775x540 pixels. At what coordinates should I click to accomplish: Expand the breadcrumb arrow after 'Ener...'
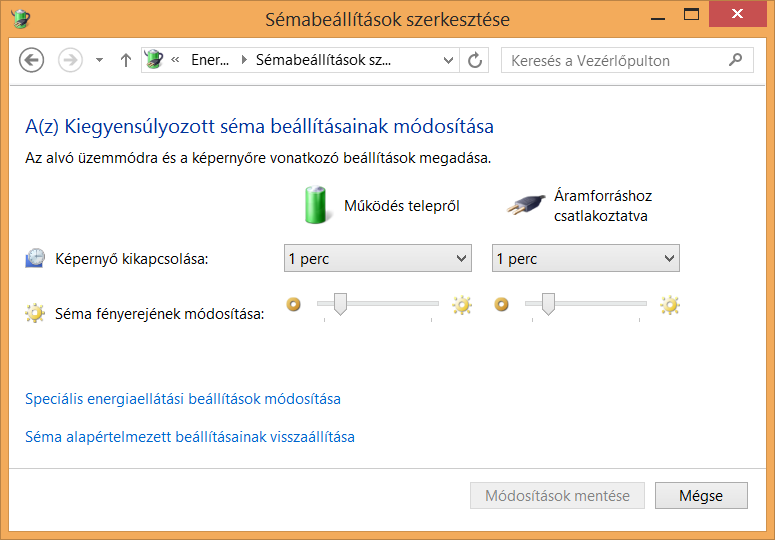pos(244,60)
